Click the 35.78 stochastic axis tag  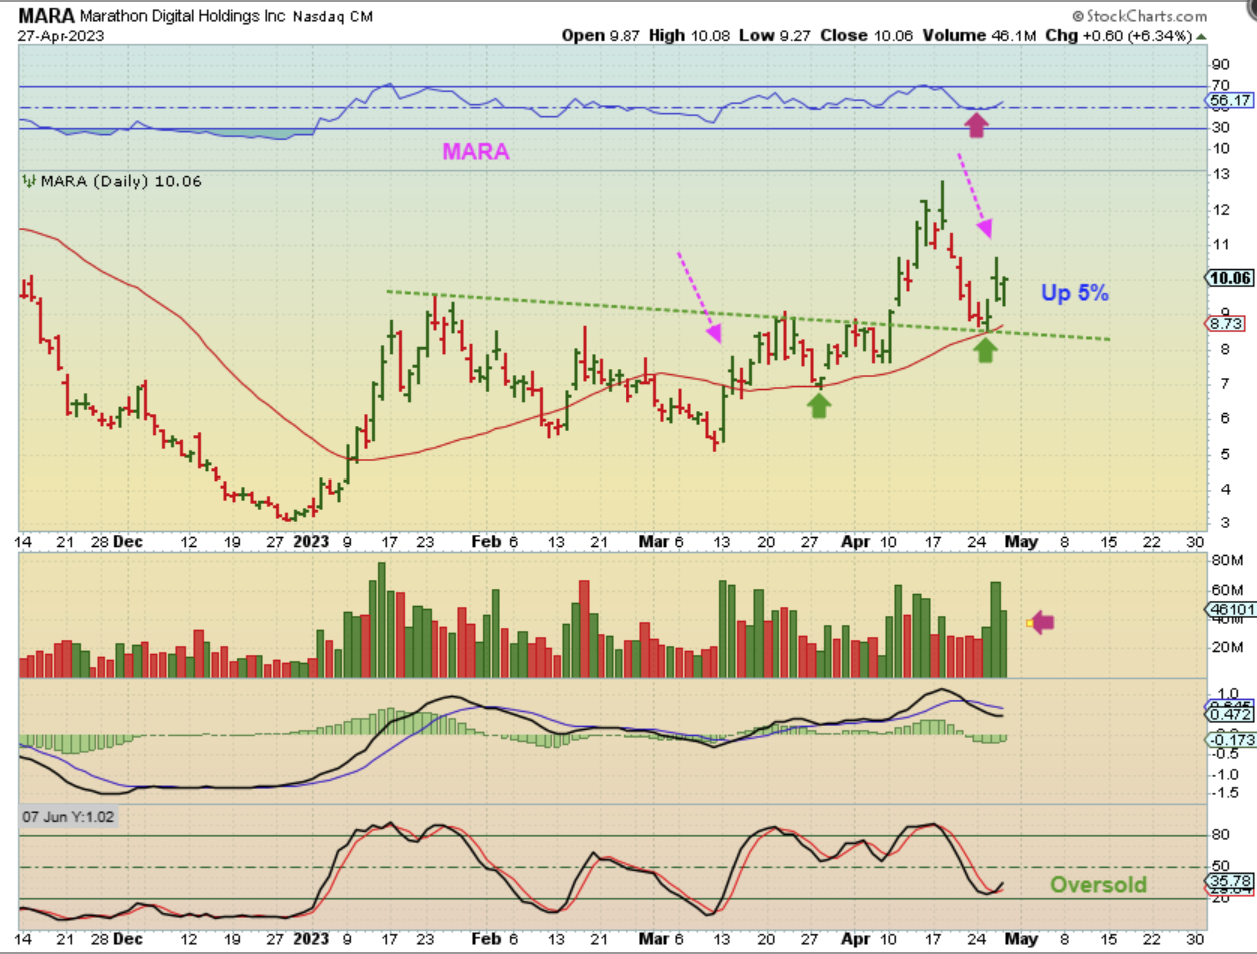1231,881
